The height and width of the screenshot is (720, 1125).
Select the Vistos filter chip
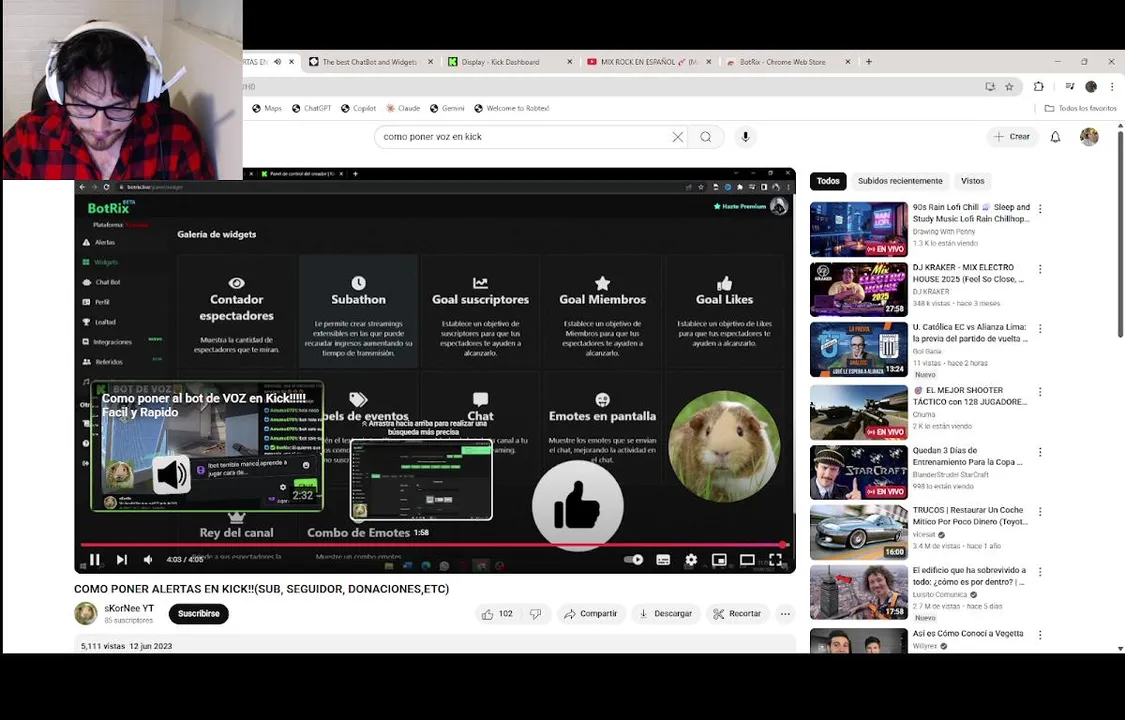[x=972, y=181]
